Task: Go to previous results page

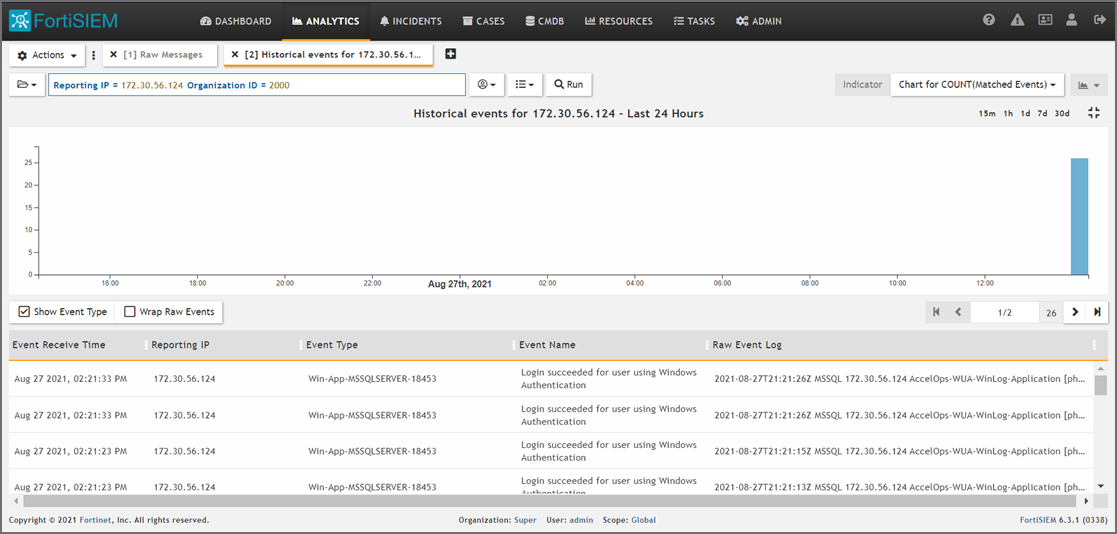Action: pos(958,312)
